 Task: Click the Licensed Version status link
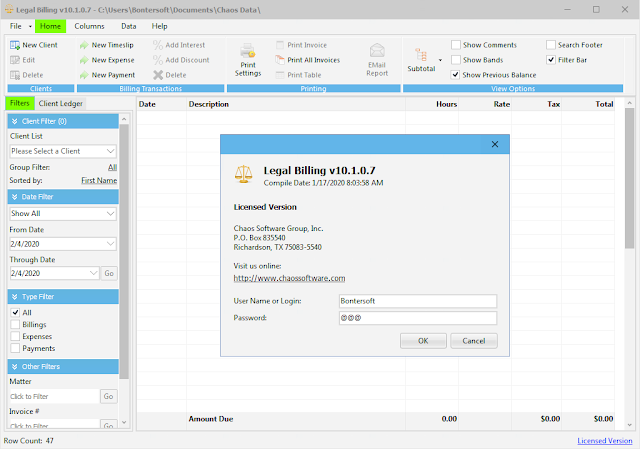click(604, 441)
